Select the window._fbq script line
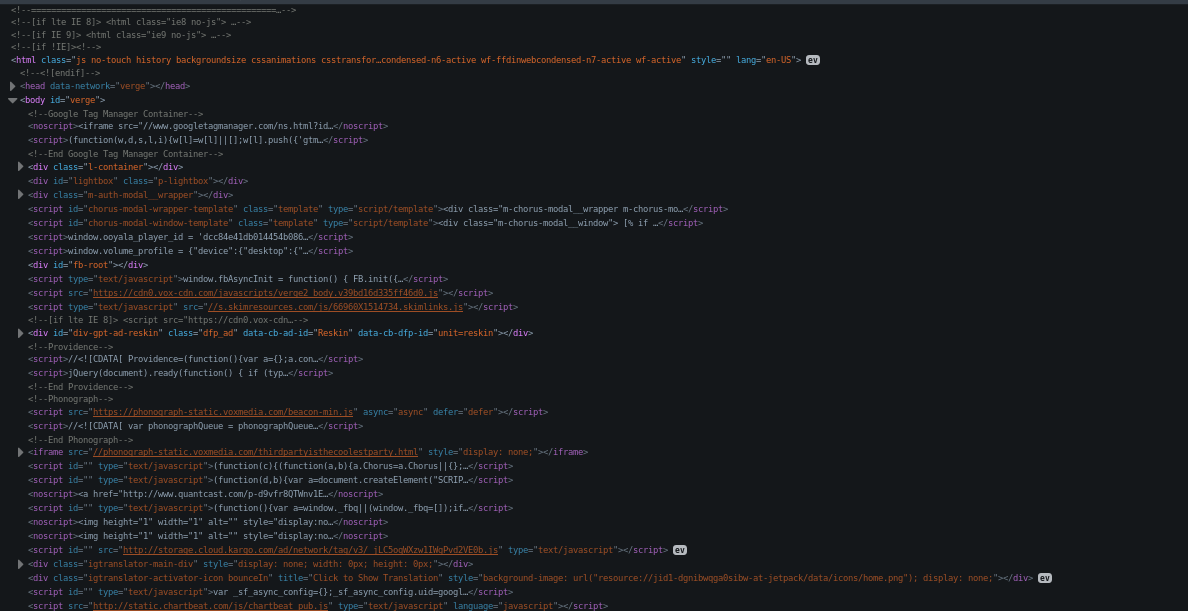Viewport: 1188px width, 611px height. 270,509
